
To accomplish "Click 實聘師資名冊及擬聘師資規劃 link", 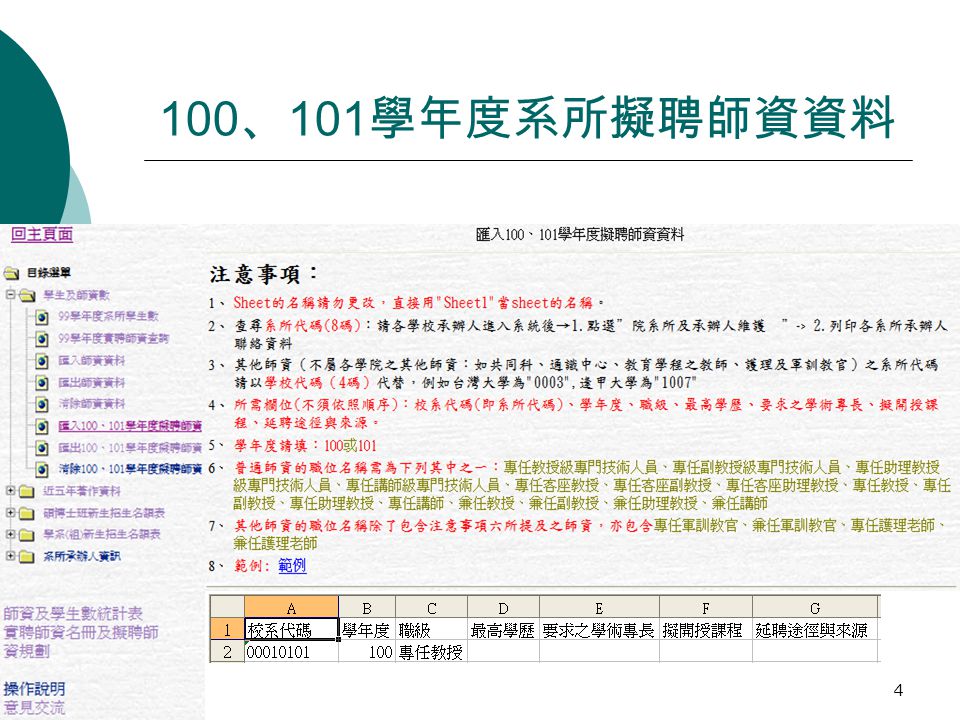I will (81, 642).
